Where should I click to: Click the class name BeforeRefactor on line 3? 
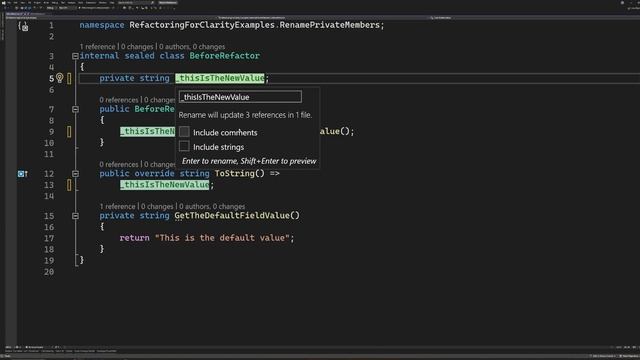pos(224,56)
